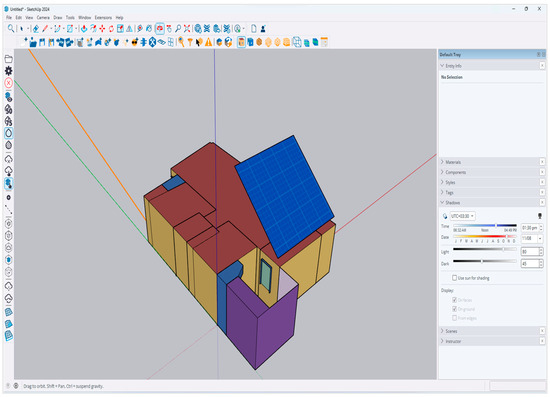Click the Zoom Extents icon
The width and height of the screenshot is (550, 397).
tap(187, 28)
